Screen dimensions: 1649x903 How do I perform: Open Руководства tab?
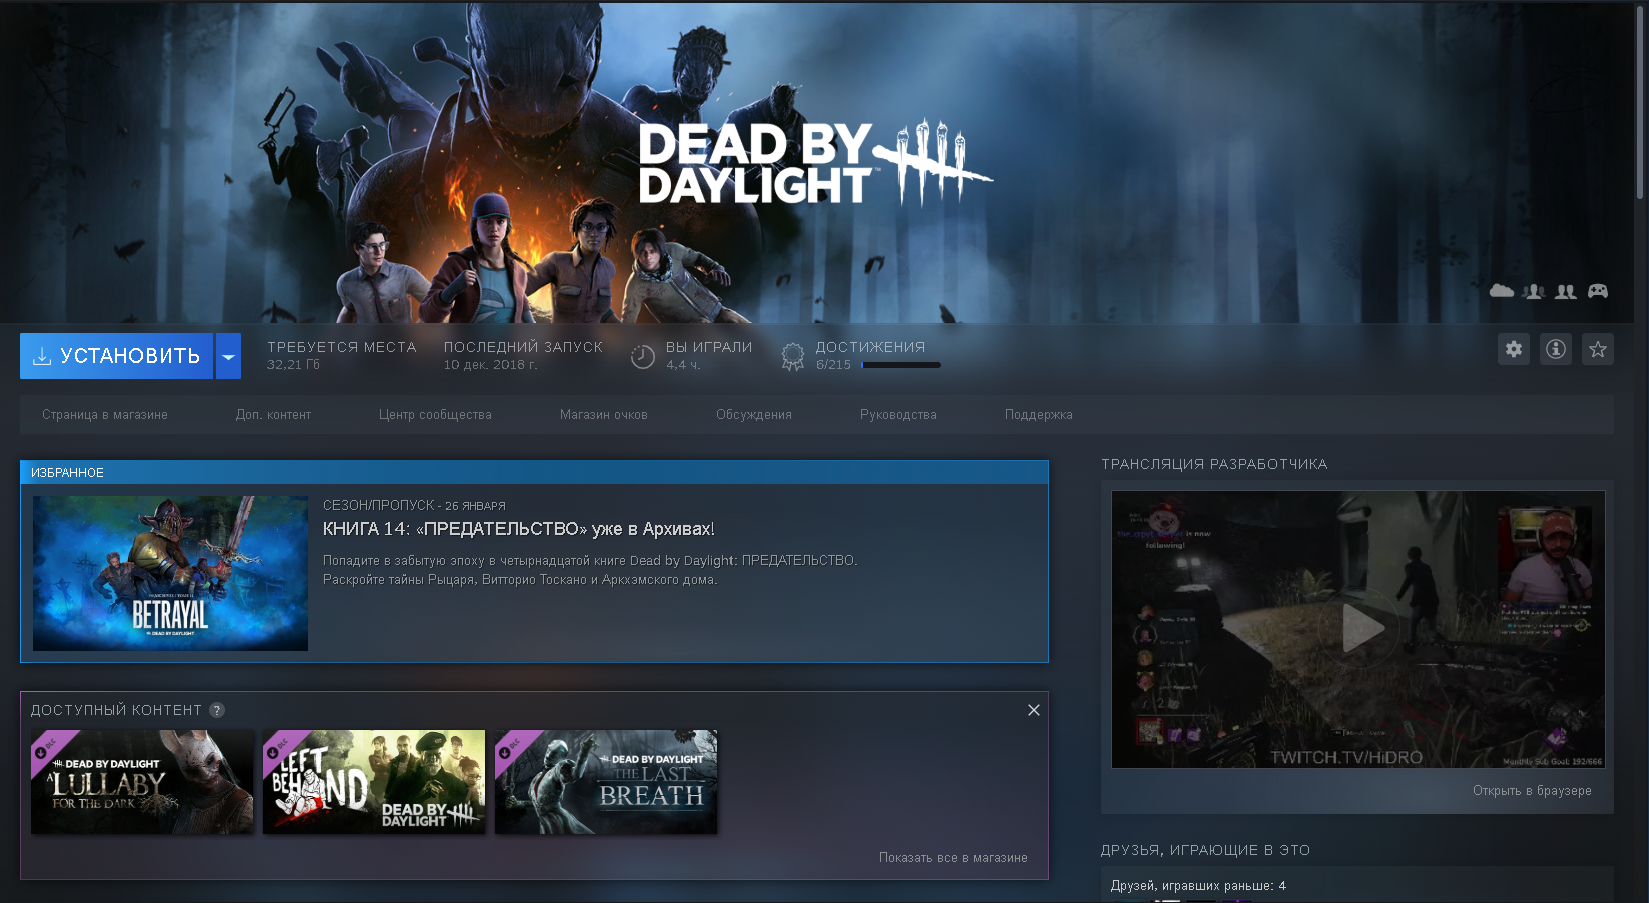898,415
